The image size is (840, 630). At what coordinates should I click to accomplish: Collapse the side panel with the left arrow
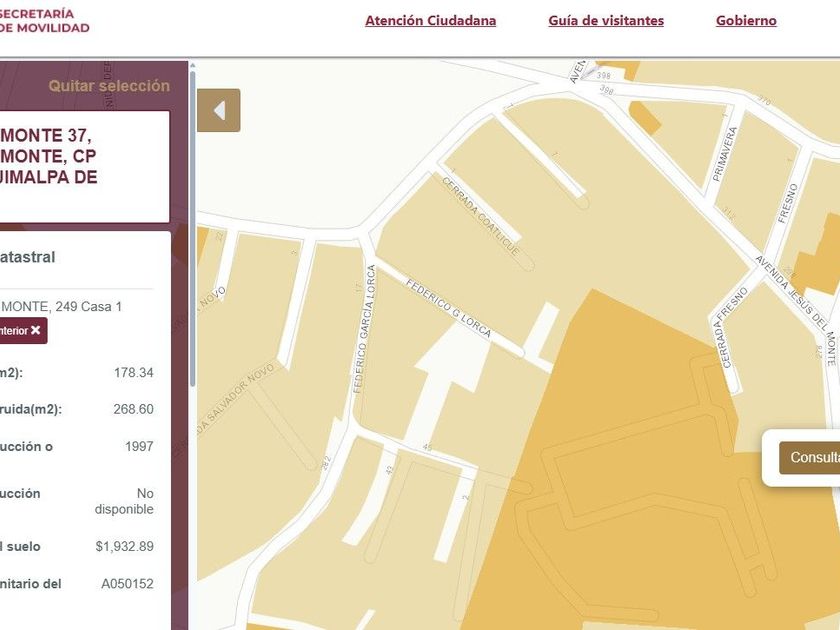pyautogui.click(x=218, y=110)
